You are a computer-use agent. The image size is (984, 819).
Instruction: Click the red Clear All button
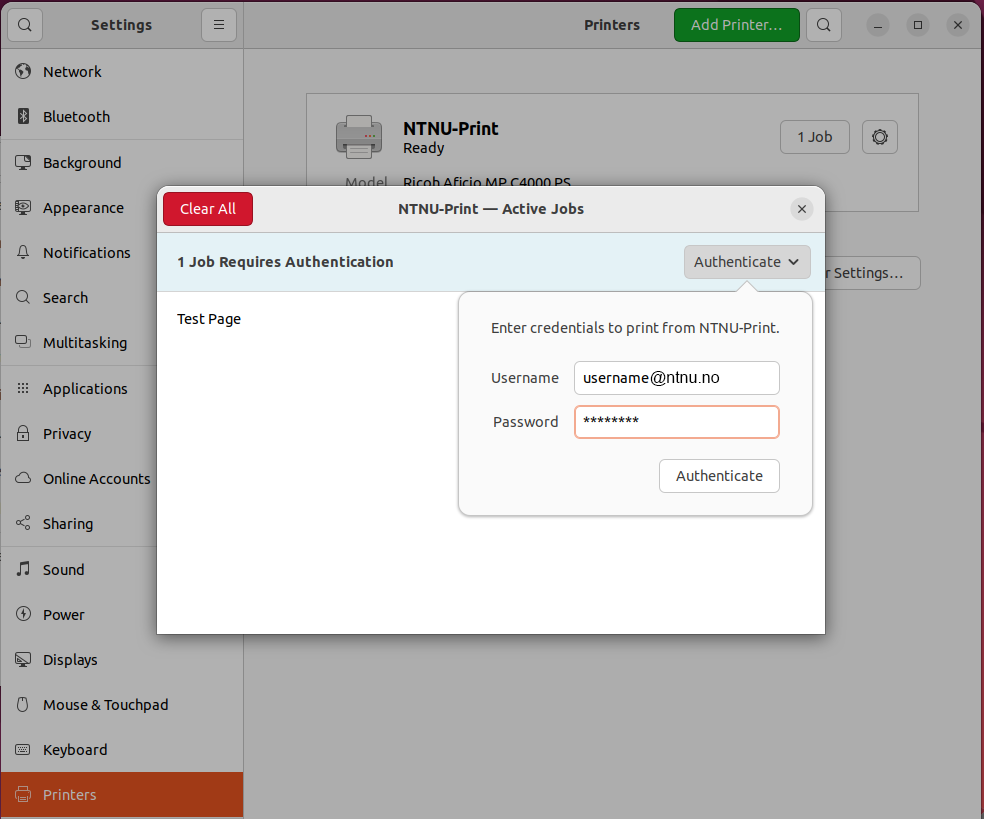pos(208,209)
